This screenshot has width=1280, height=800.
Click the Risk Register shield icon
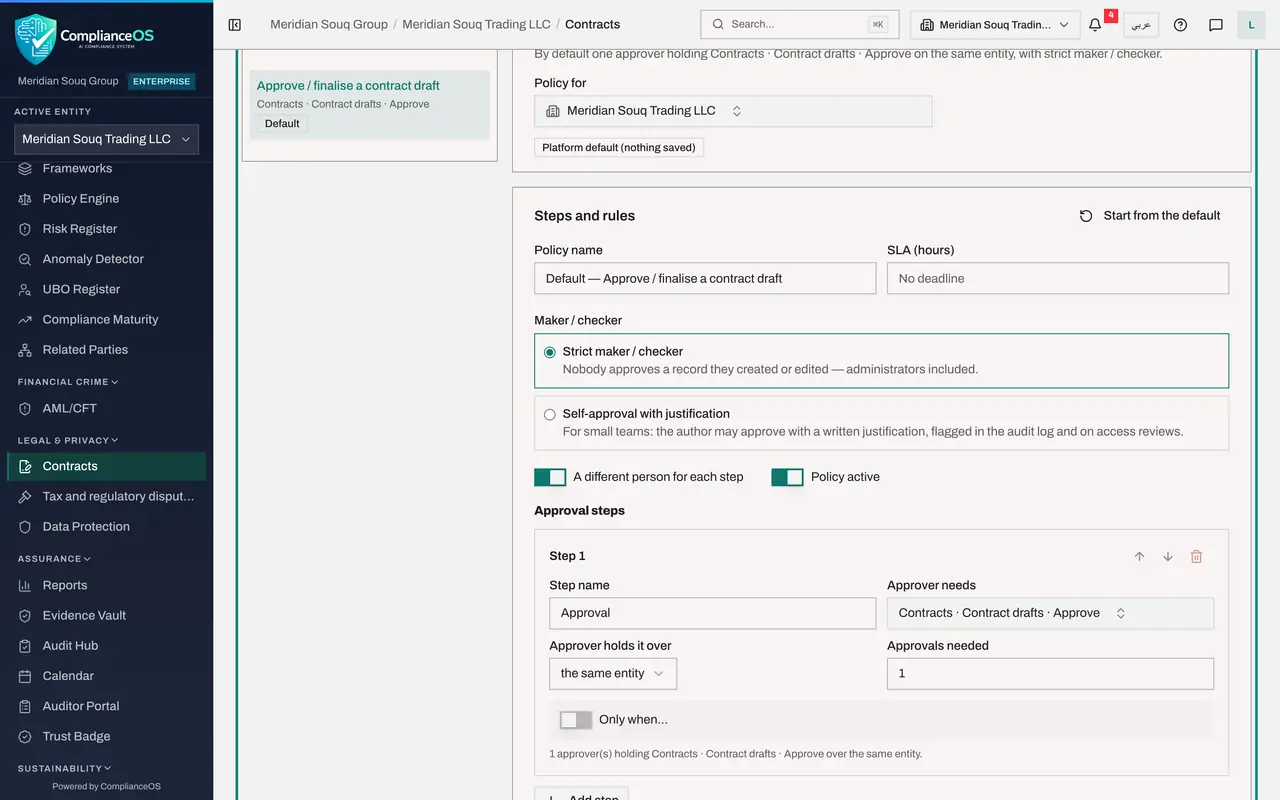pyautogui.click(x=25, y=229)
